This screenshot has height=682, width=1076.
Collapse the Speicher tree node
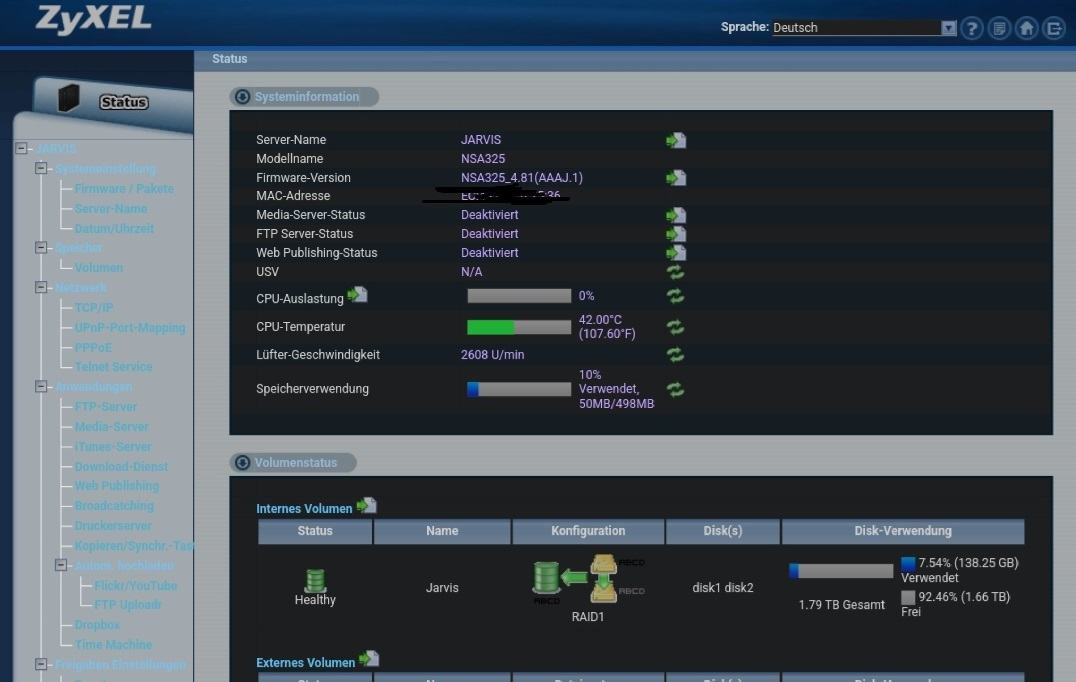point(41,247)
